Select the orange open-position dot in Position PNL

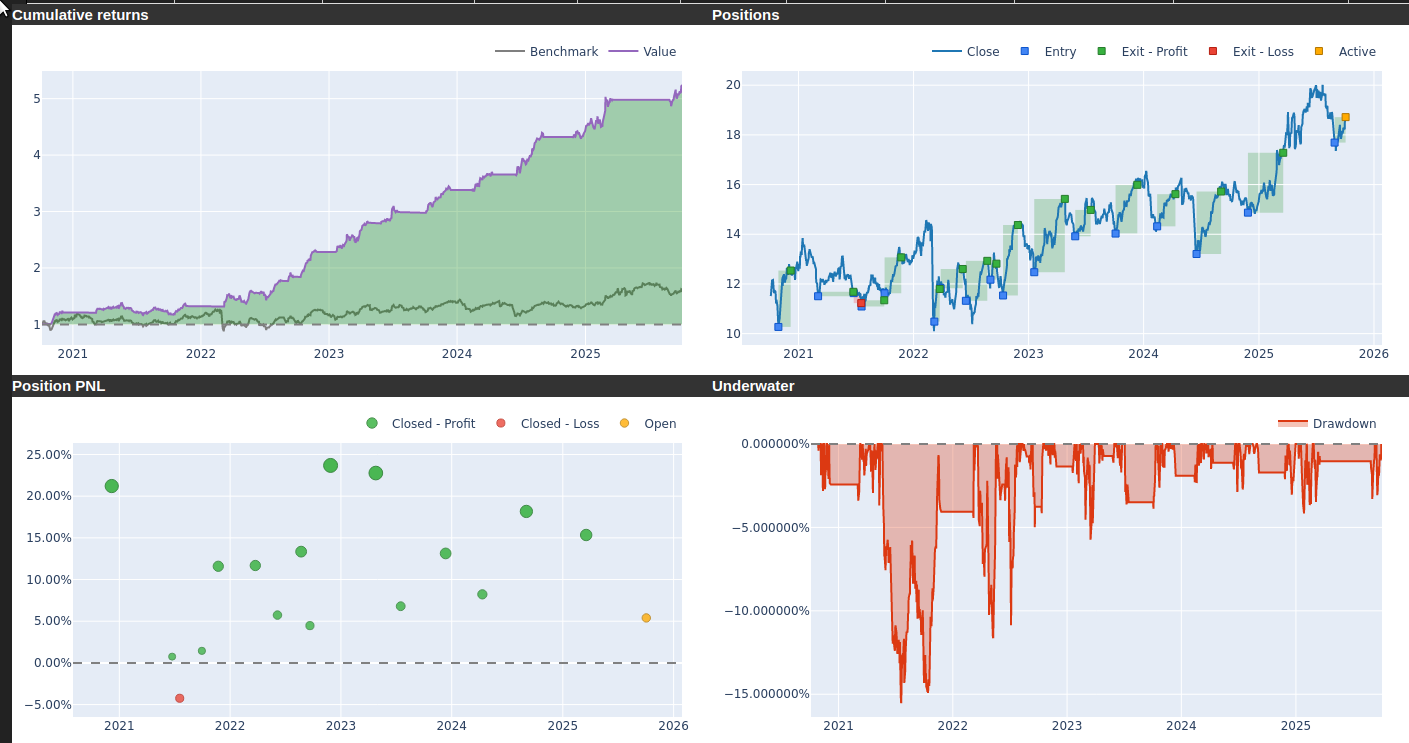coord(646,618)
